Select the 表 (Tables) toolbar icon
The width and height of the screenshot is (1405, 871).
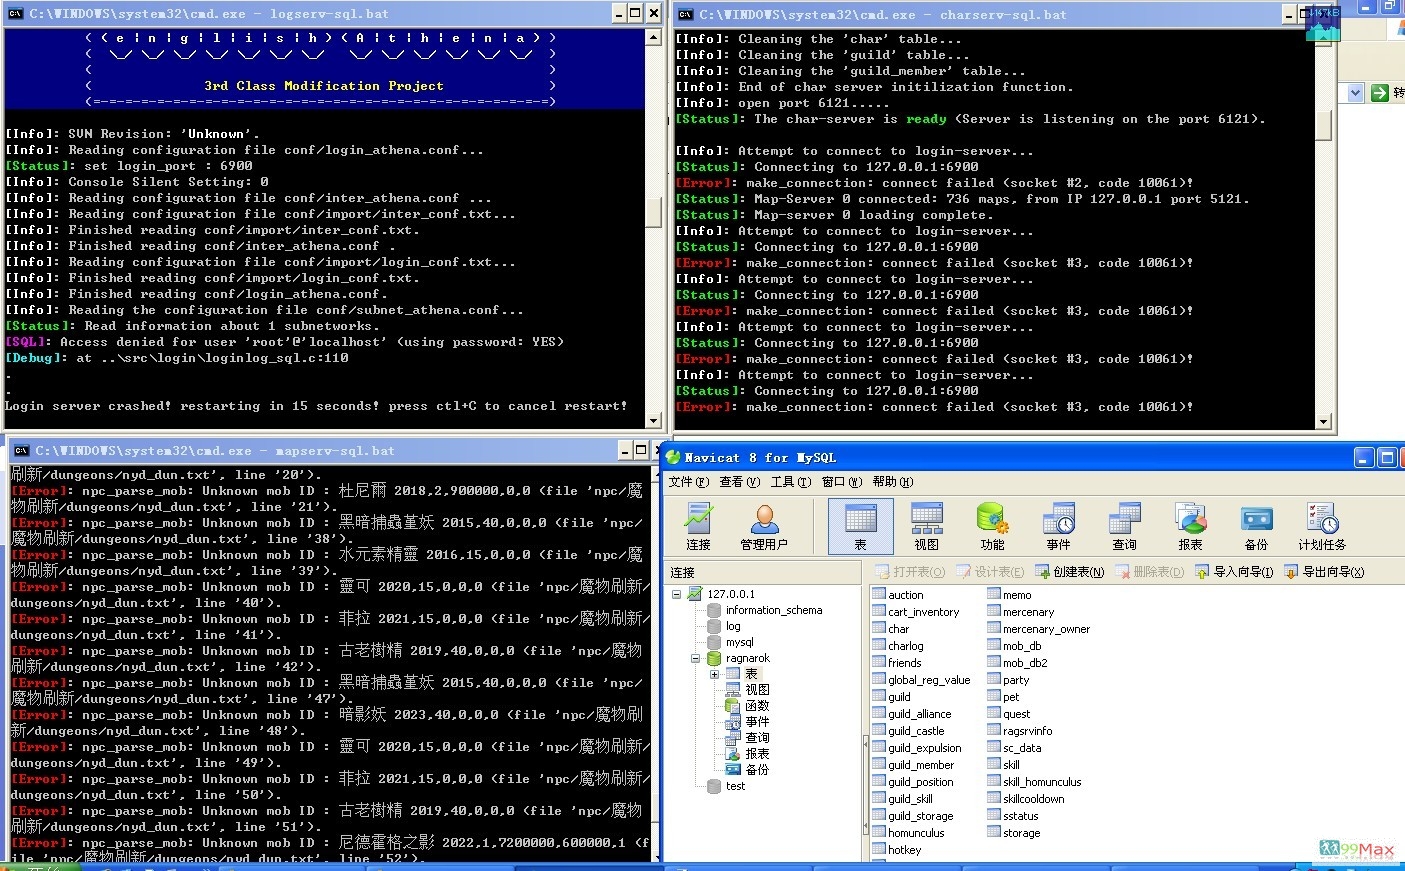pyautogui.click(x=860, y=526)
